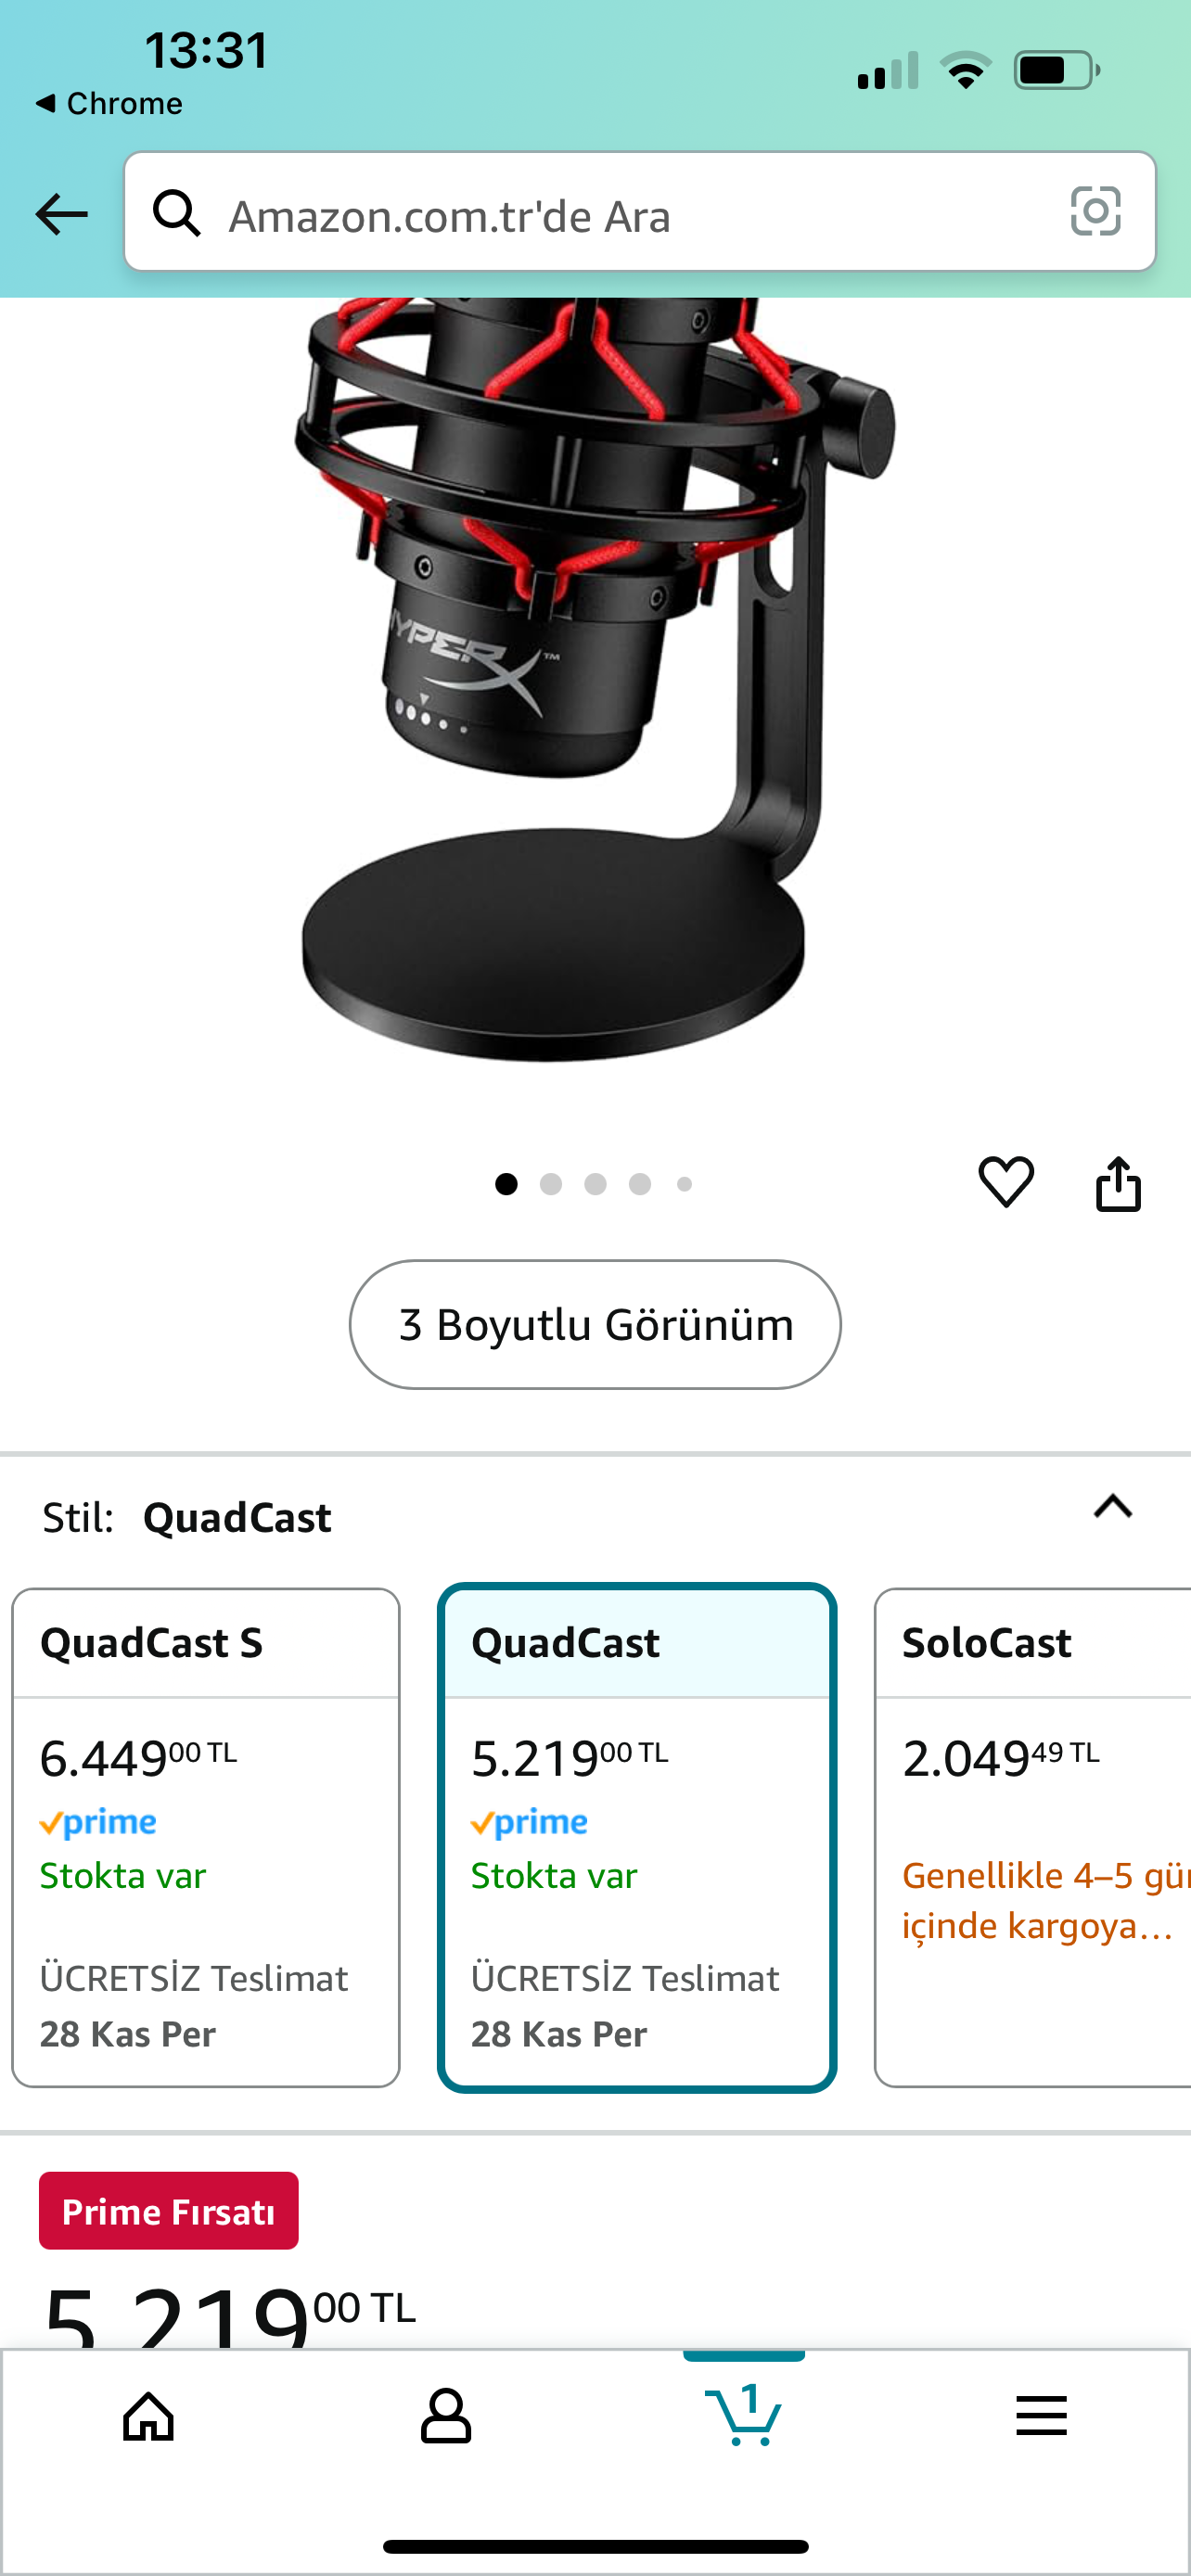Go to Amazon home tab

(x=149, y=2417)
